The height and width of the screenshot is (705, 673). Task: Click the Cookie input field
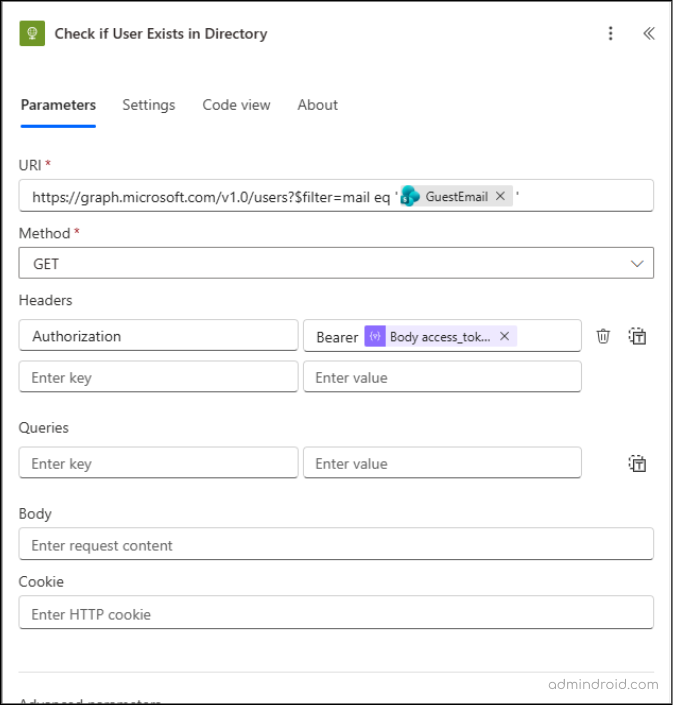tap(336, 614)
